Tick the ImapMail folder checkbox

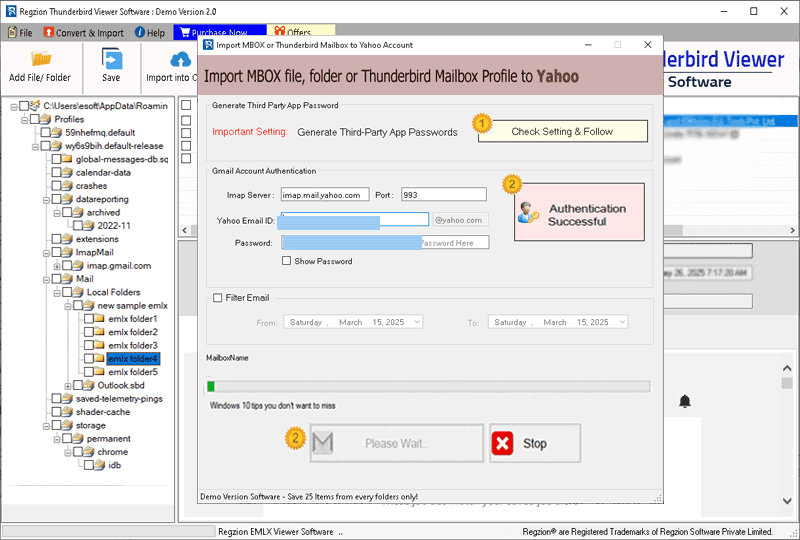tap(57, 252)
